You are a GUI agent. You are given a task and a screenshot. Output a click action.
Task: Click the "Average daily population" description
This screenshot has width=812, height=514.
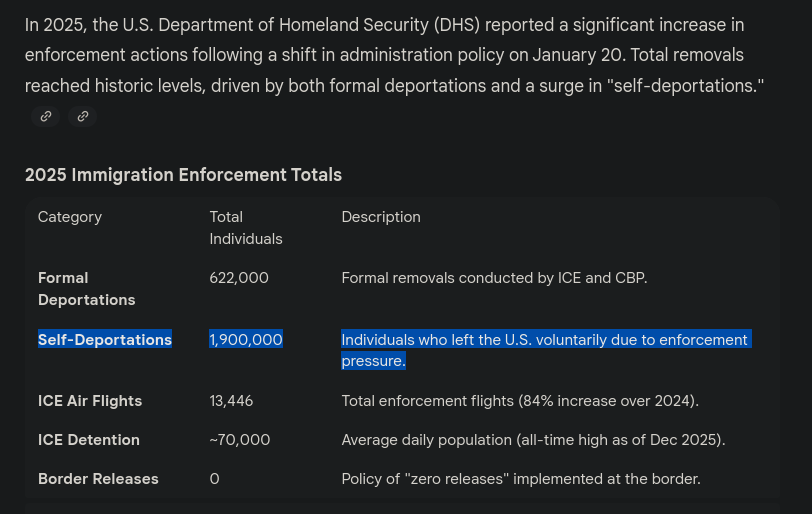(x=533, y=440)
